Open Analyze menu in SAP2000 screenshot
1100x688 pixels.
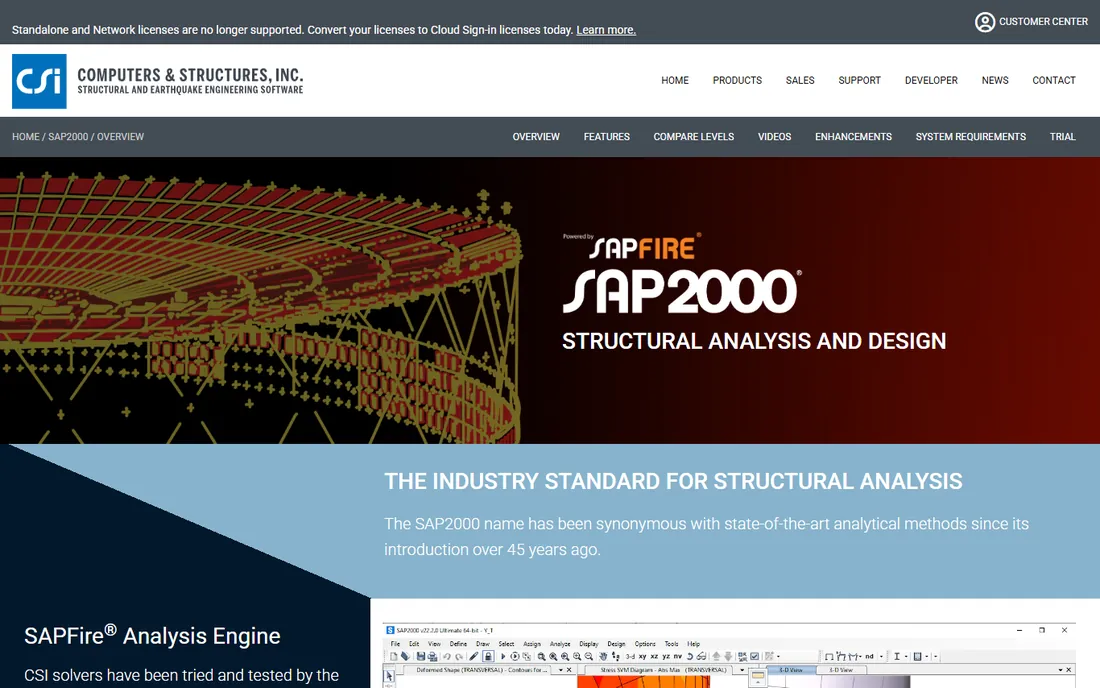click(x=560, y=644)
